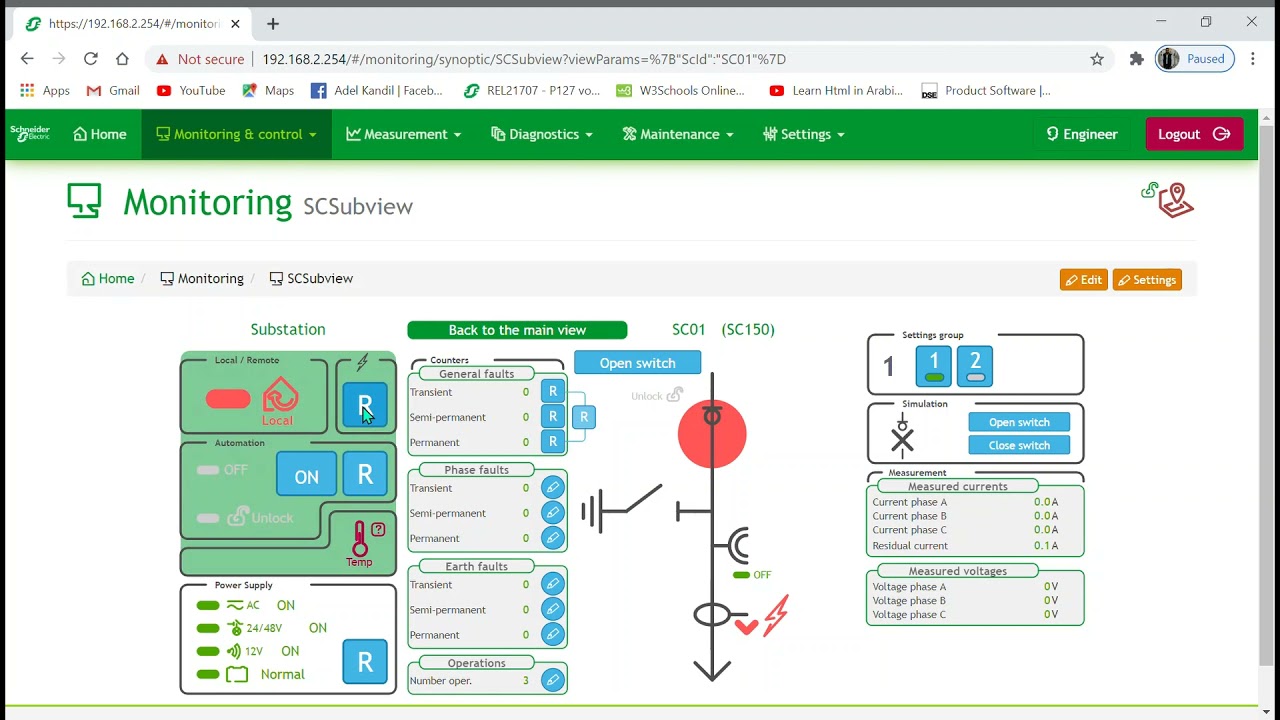The image size is (1280, 720).
Task: Click the Local mode house icon
Action: pos(280,395)
